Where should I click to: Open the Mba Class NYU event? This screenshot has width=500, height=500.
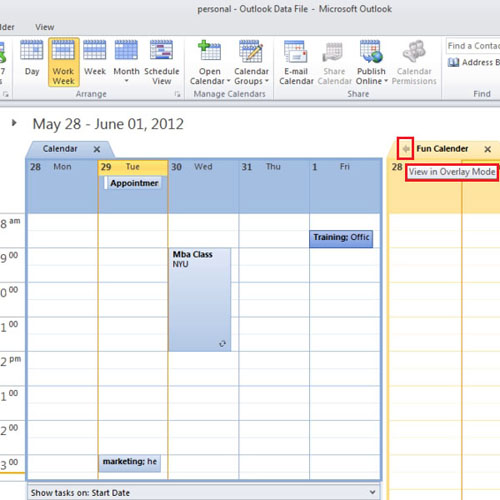(x=199, y=299)
